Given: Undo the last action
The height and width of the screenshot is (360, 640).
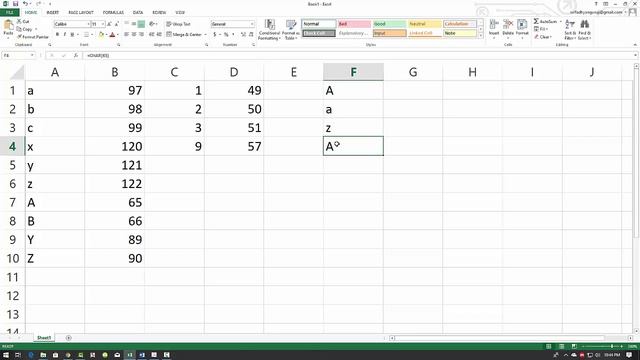Looking at the screenshot, I should [x=25, y=4].
